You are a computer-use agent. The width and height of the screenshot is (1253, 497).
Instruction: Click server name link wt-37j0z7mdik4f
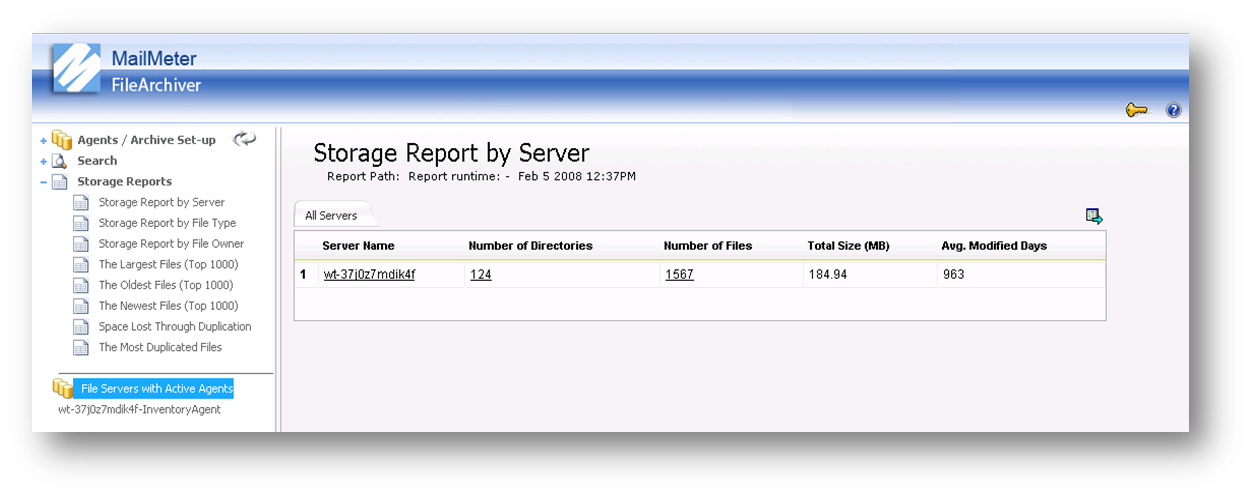click(369, 275)
